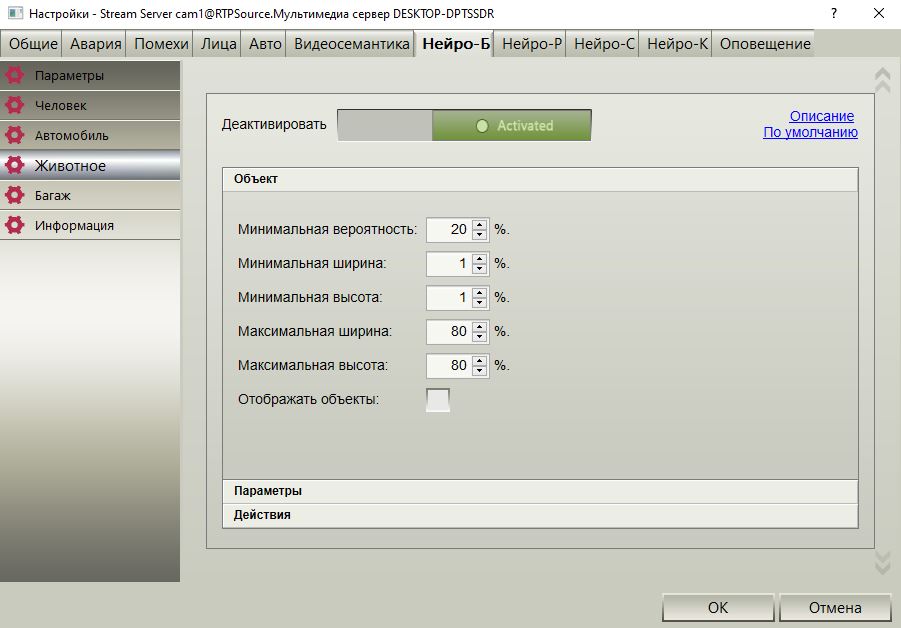The image size is (901, 628).
Task: Open the Лица tab
Action: 218,44
